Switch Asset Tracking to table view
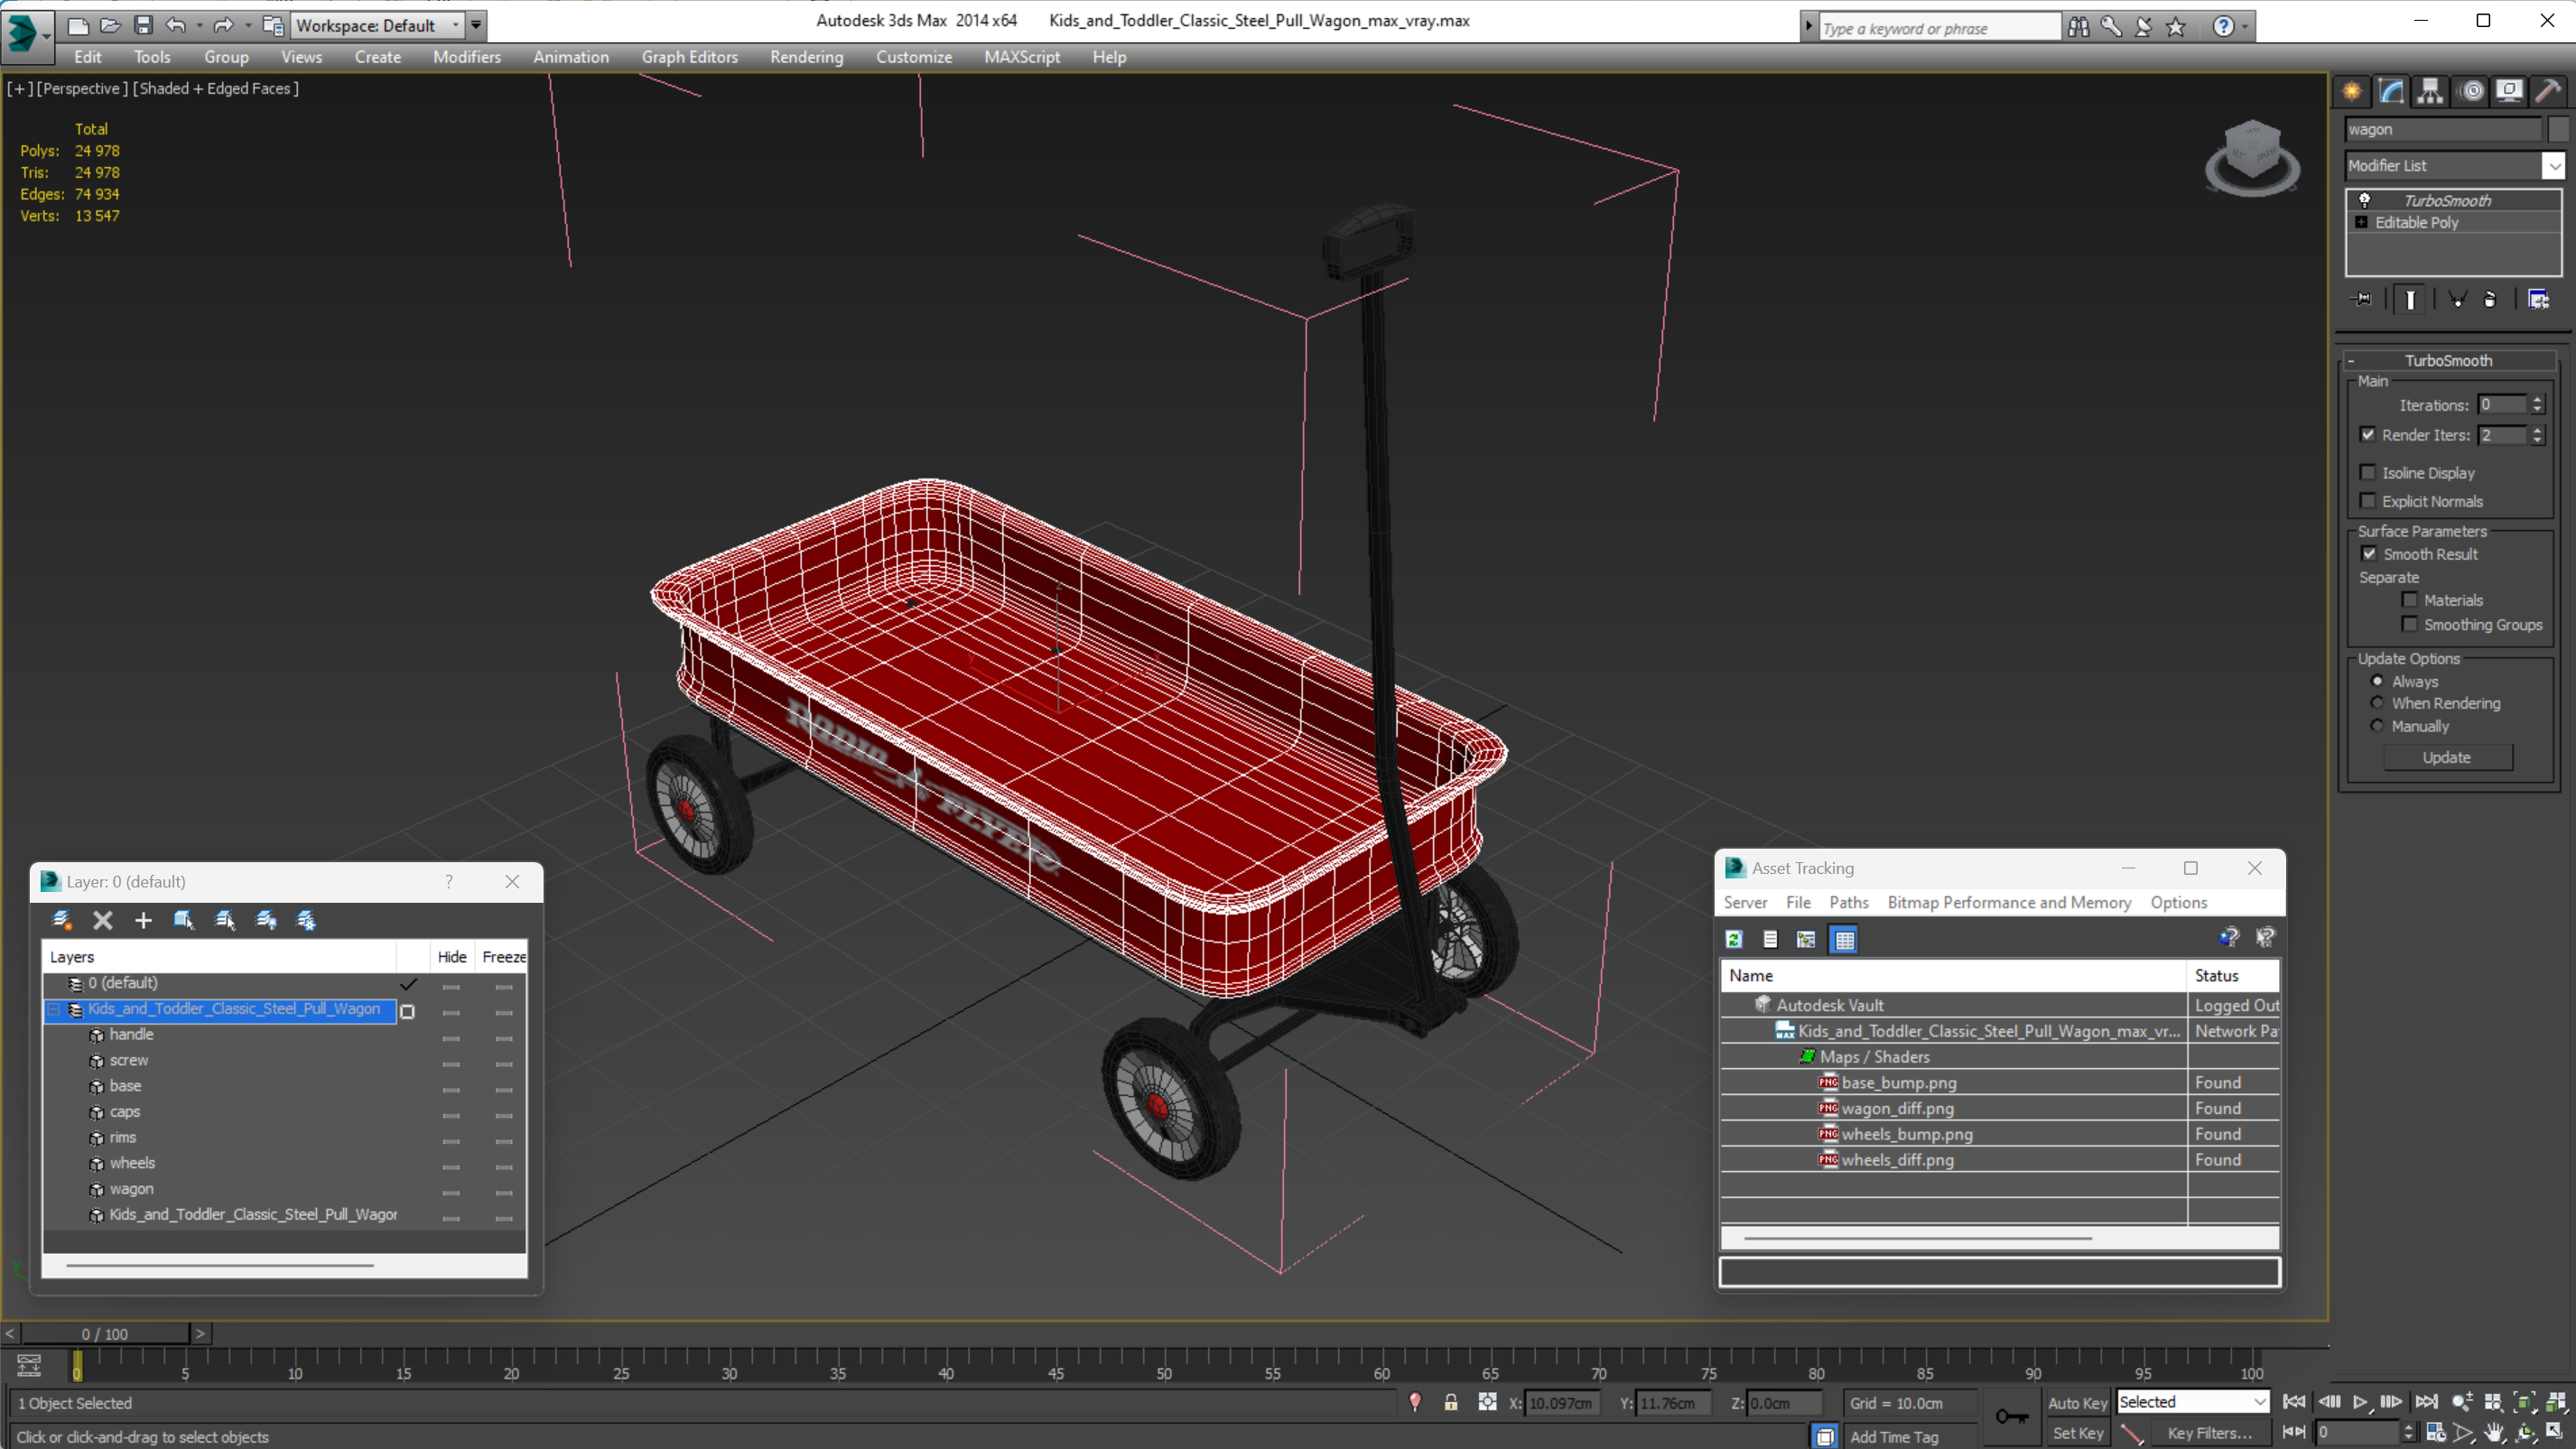2576x1449 pixels. [x=1844, y=939]
